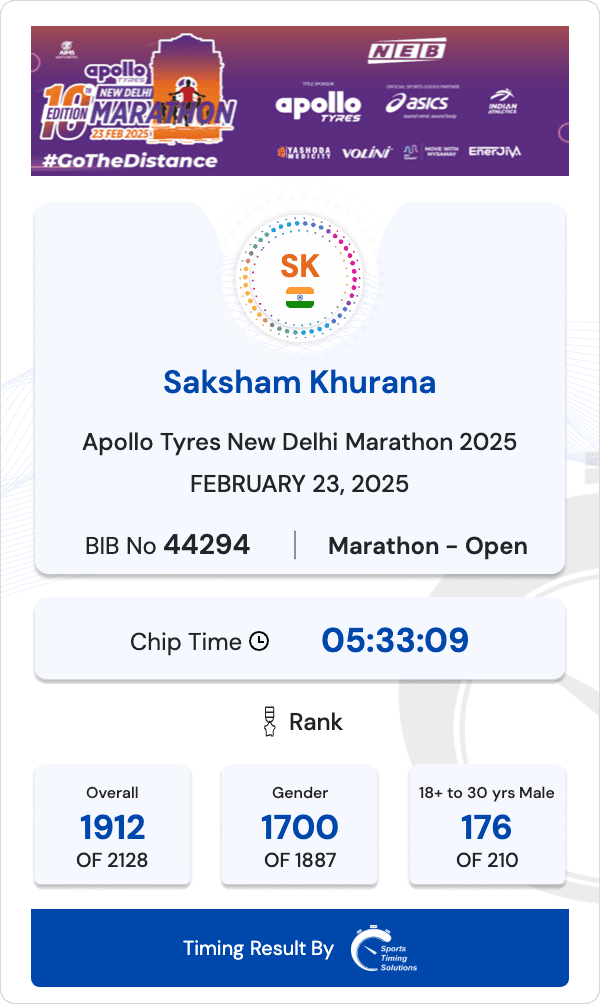Click the ASICS sports partner logo

coord(417,104)
